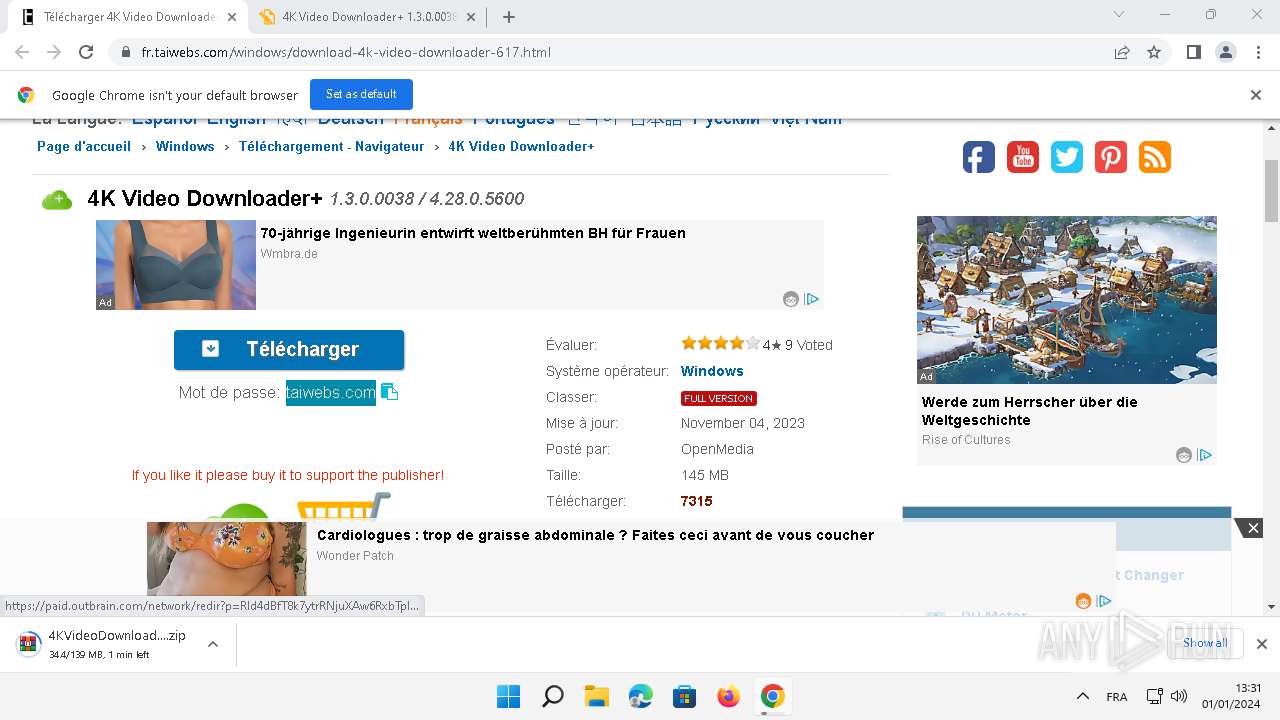Open Chrome taskbar icon

[x=772, y=696]
